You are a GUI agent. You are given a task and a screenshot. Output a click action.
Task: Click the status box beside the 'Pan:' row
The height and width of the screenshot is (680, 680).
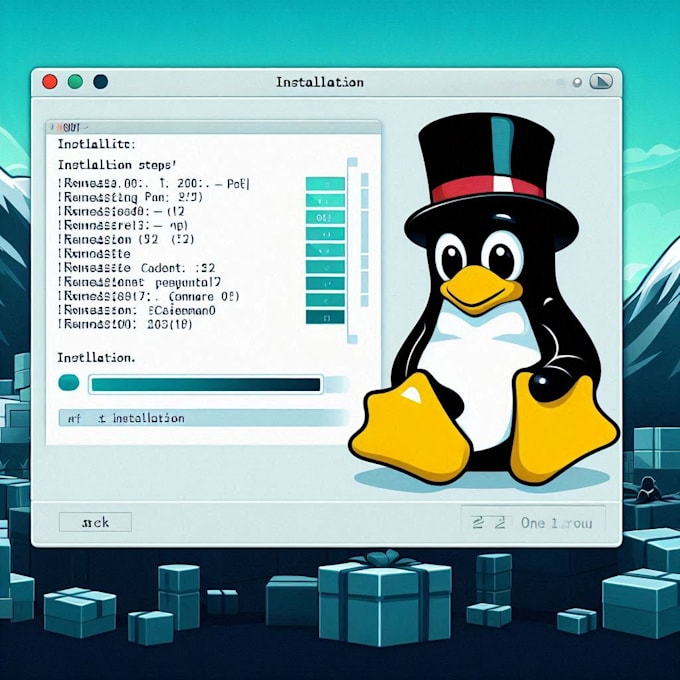325,200
